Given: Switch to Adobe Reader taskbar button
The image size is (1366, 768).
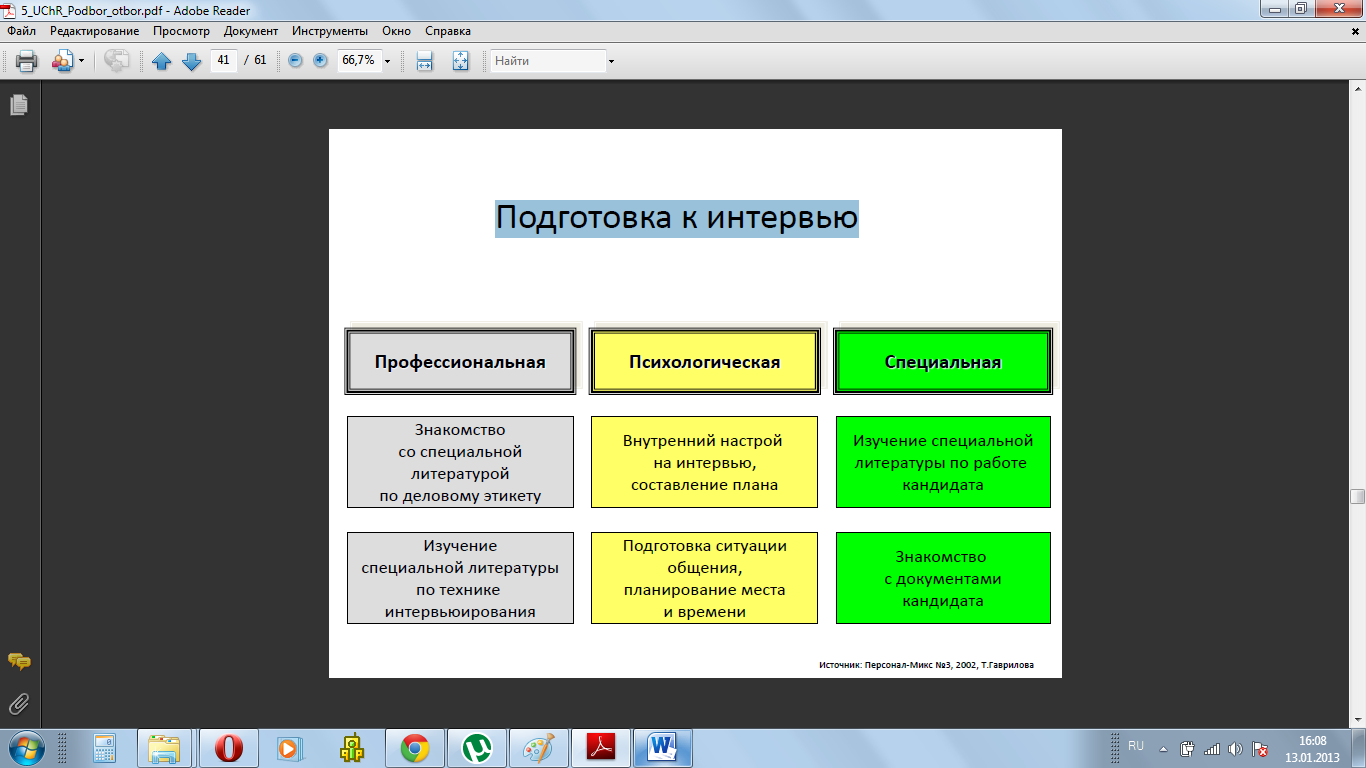Looking at the screenshot, I should click(600, 747).
